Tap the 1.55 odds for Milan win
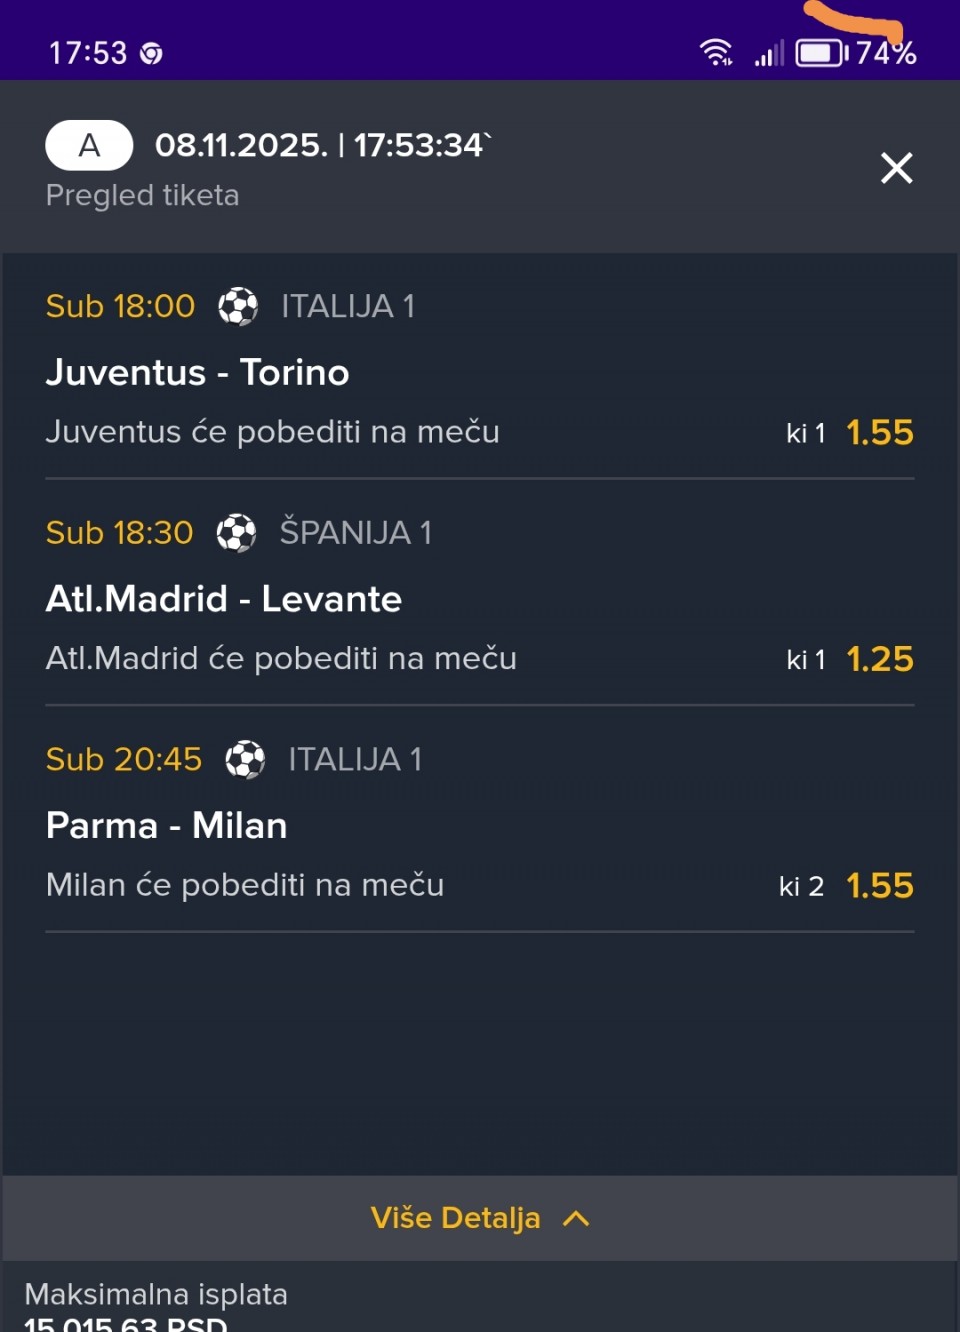This screenshot has height=1332, width=960. pos(879,886)
